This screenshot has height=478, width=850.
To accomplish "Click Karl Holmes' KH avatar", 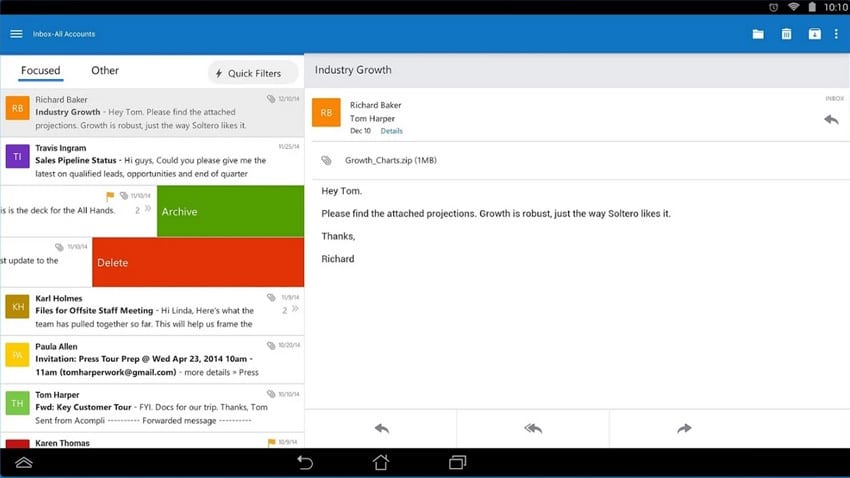I will [17, 307].
